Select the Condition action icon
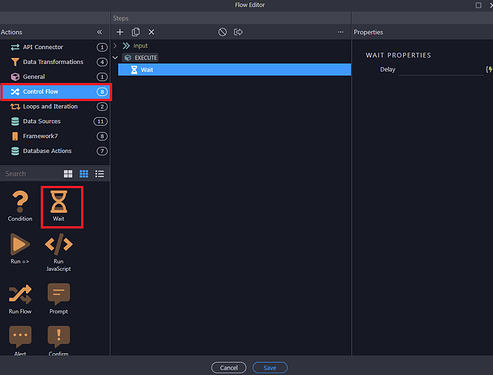Viewport: 493px width, 375px height. click(x=20, y=206)
